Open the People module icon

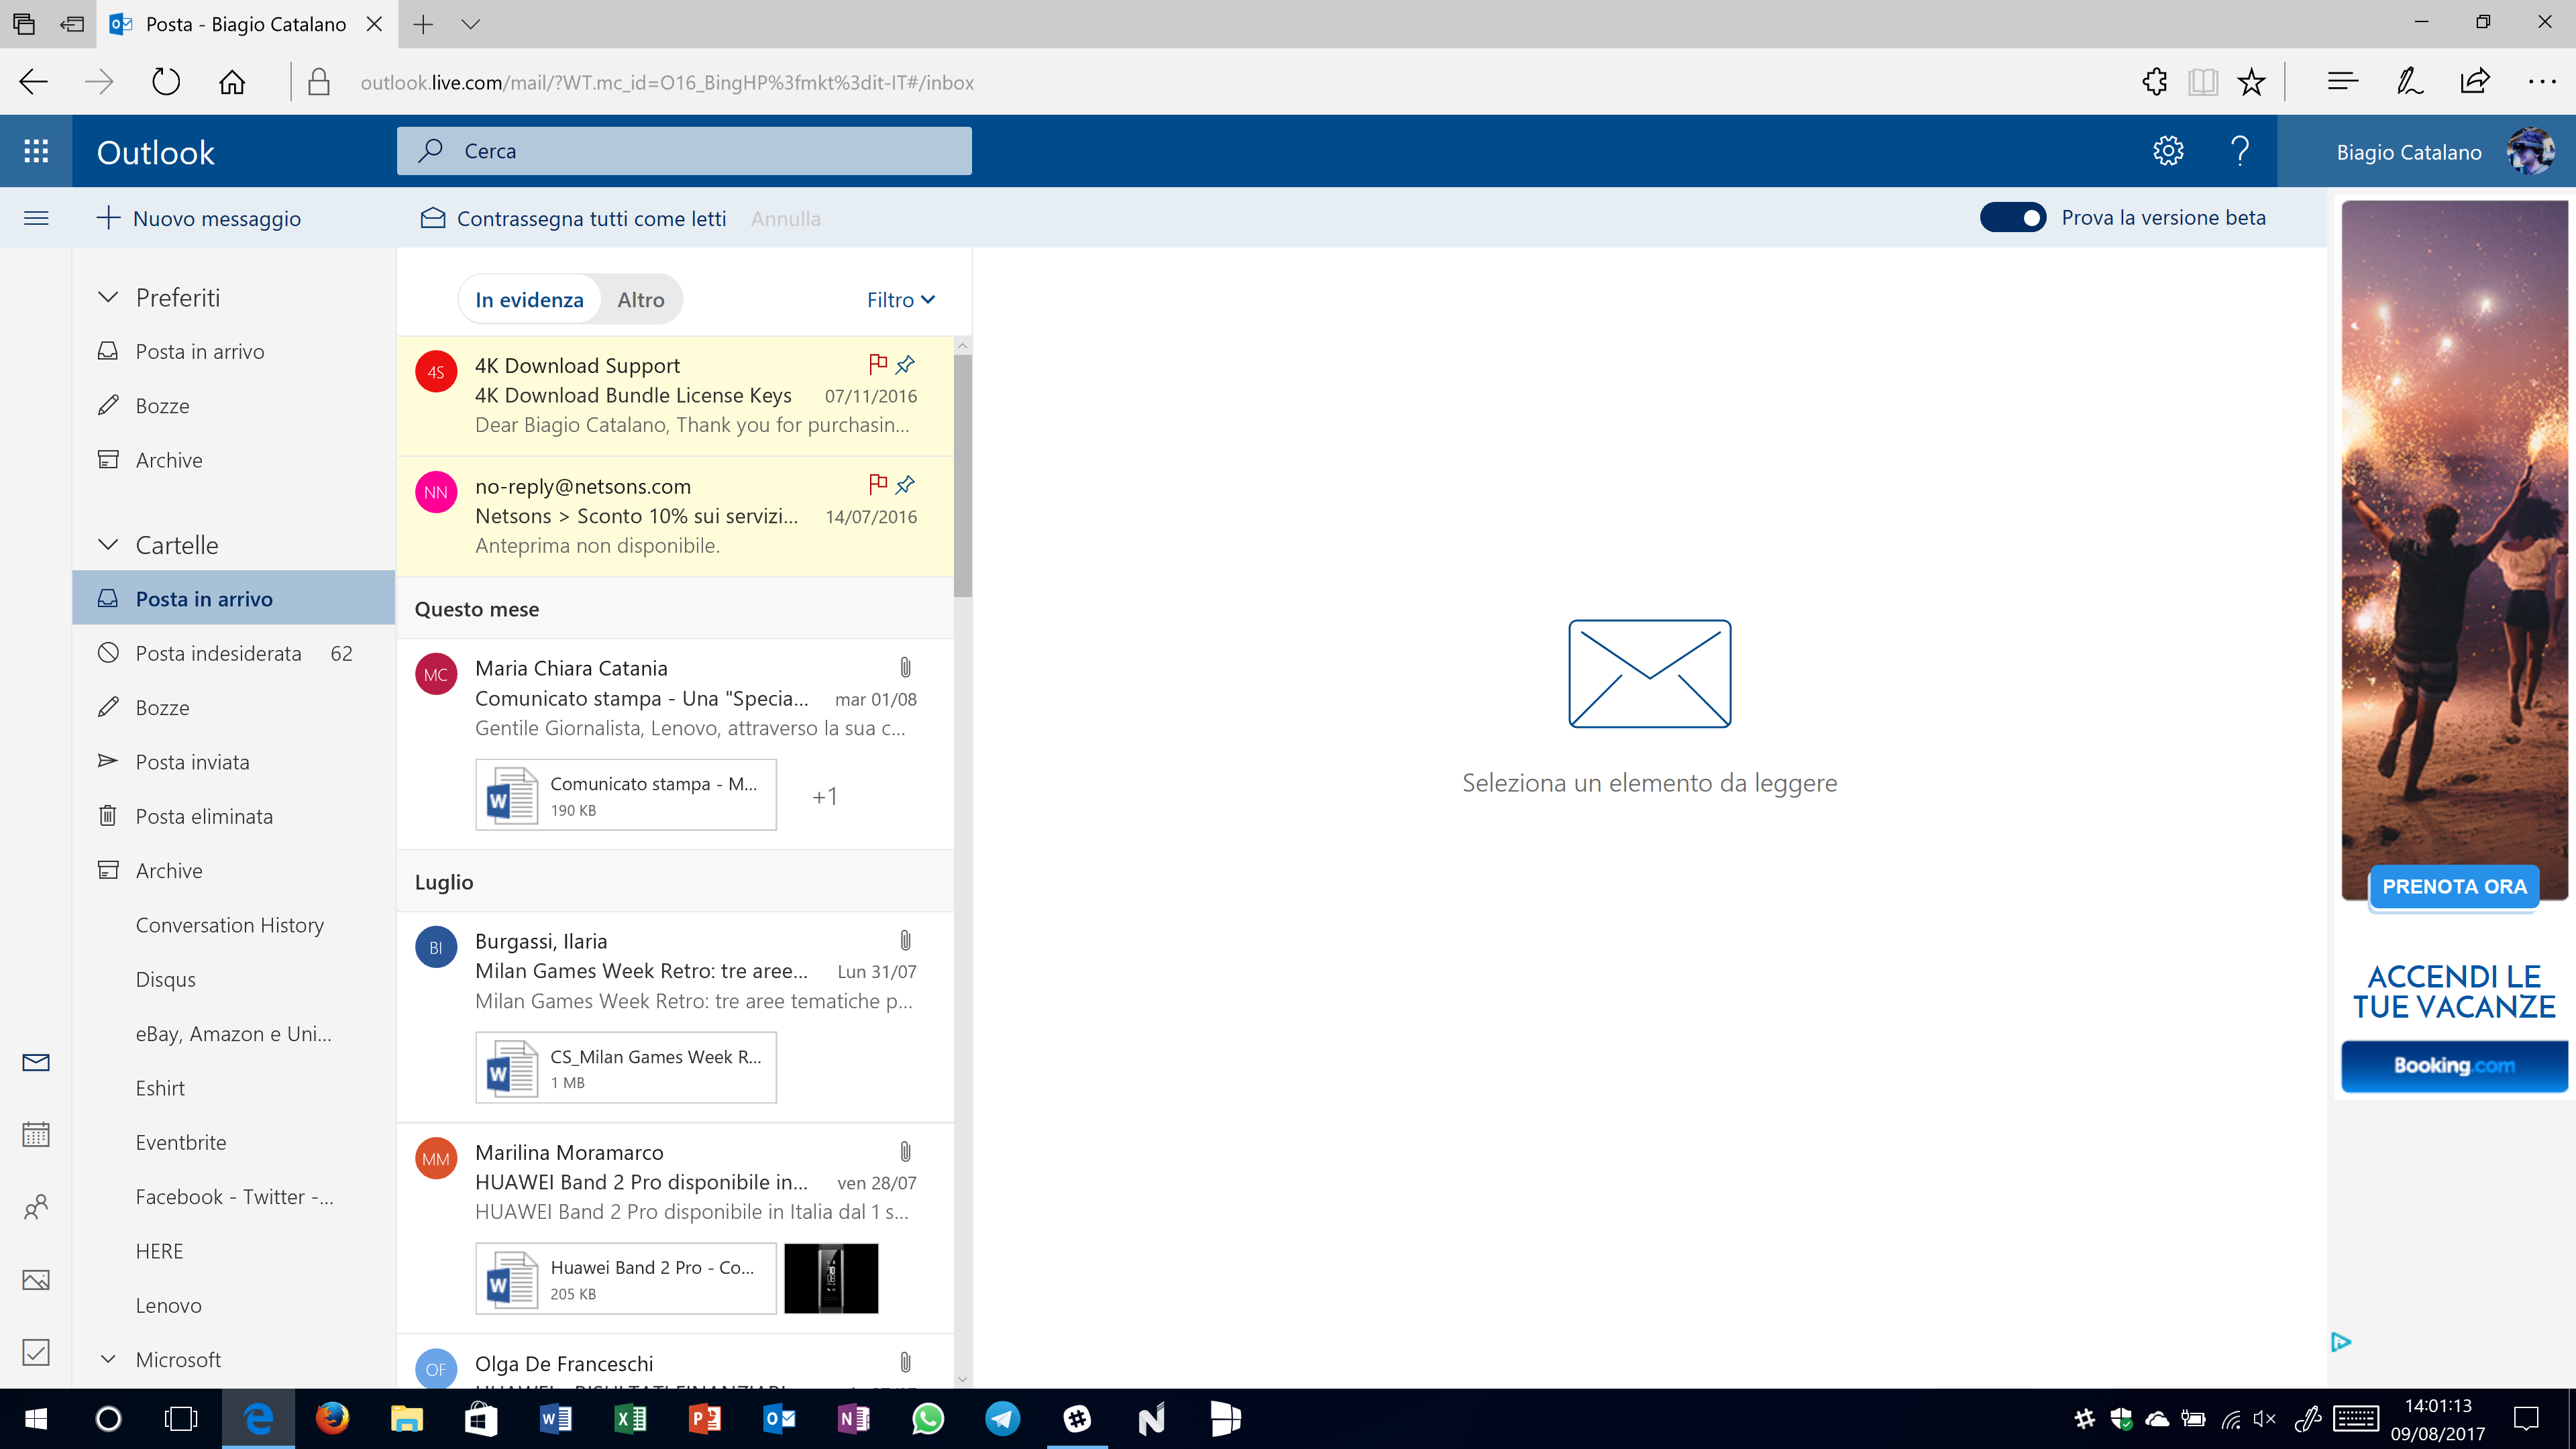36,1207
